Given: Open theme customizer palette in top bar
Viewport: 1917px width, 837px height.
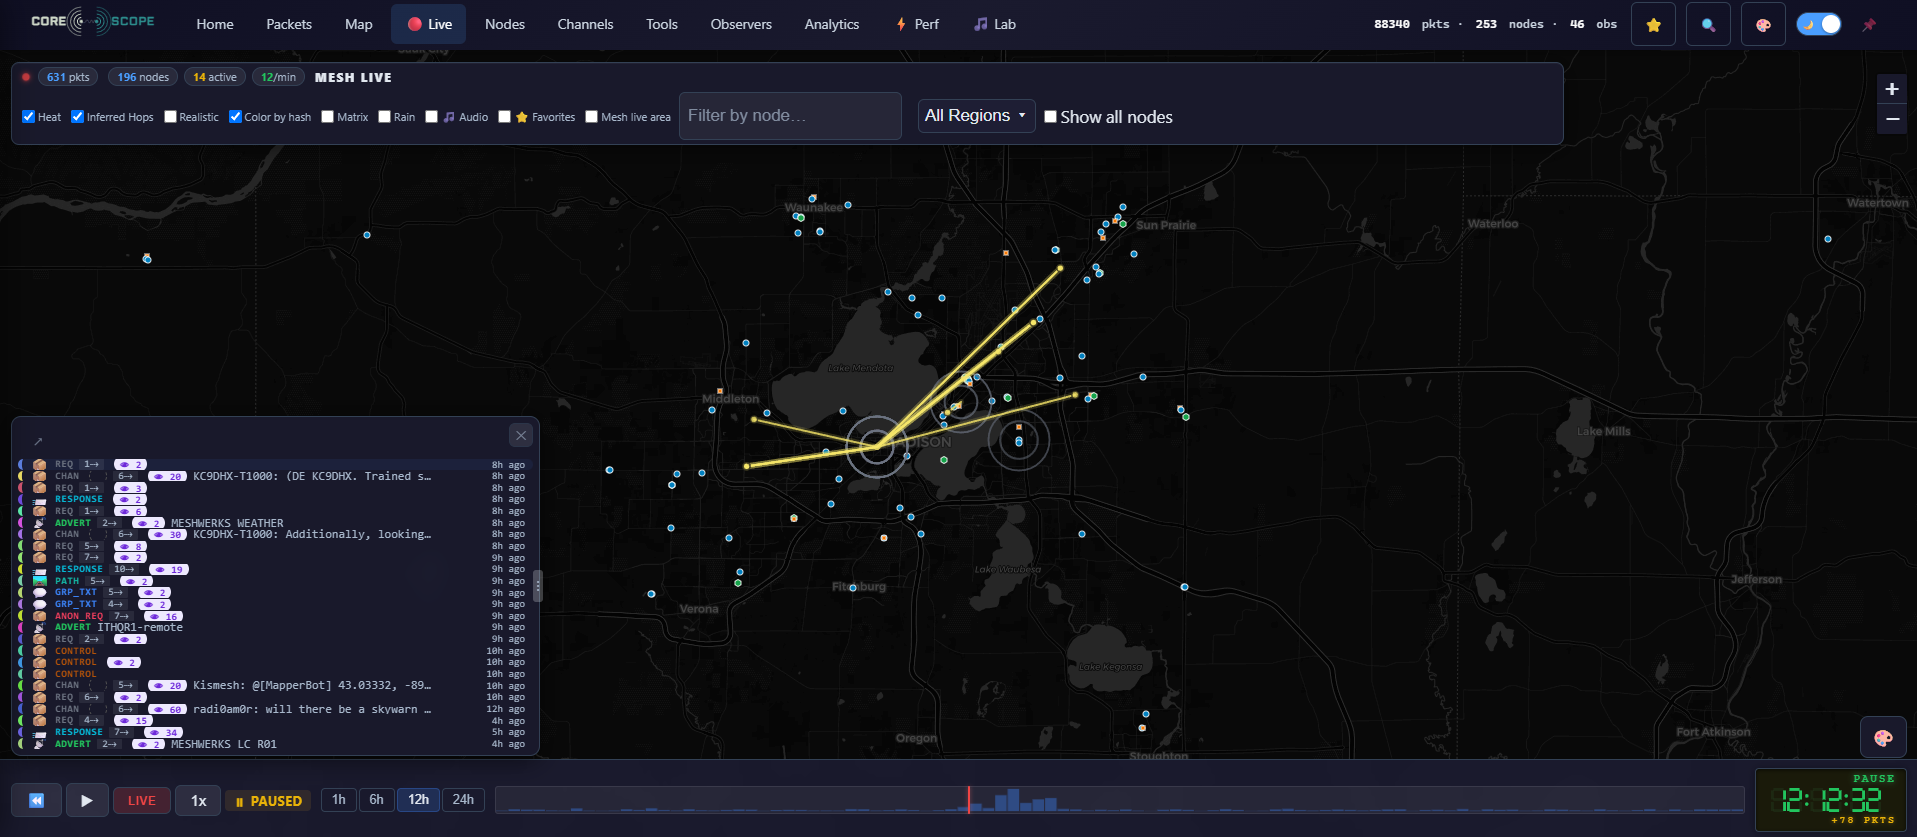Looking at the screenshot, I should pos(1763,24).
